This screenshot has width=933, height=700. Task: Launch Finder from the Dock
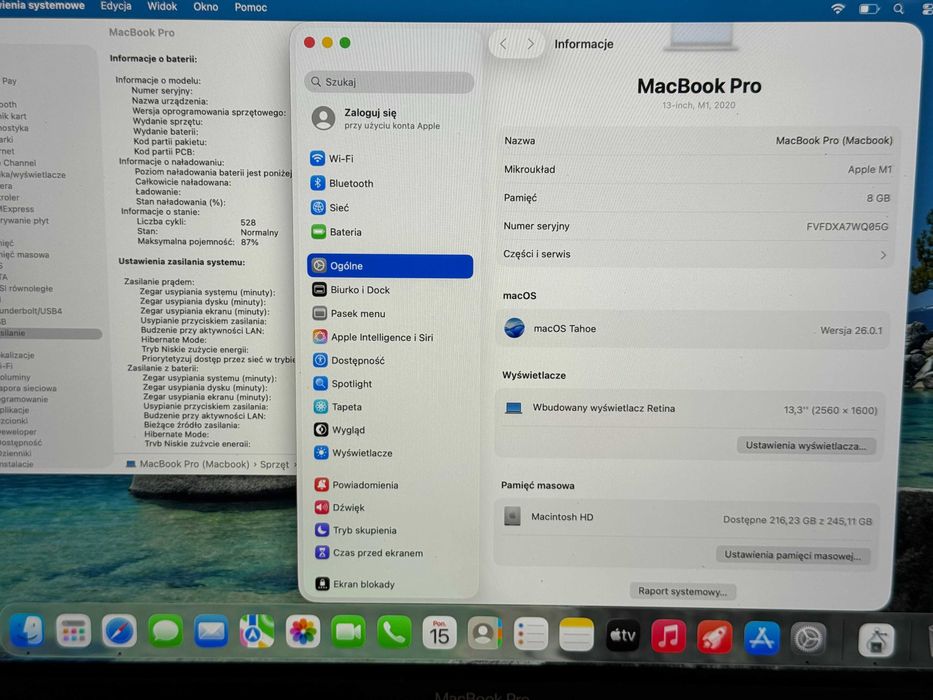[27, 631]
